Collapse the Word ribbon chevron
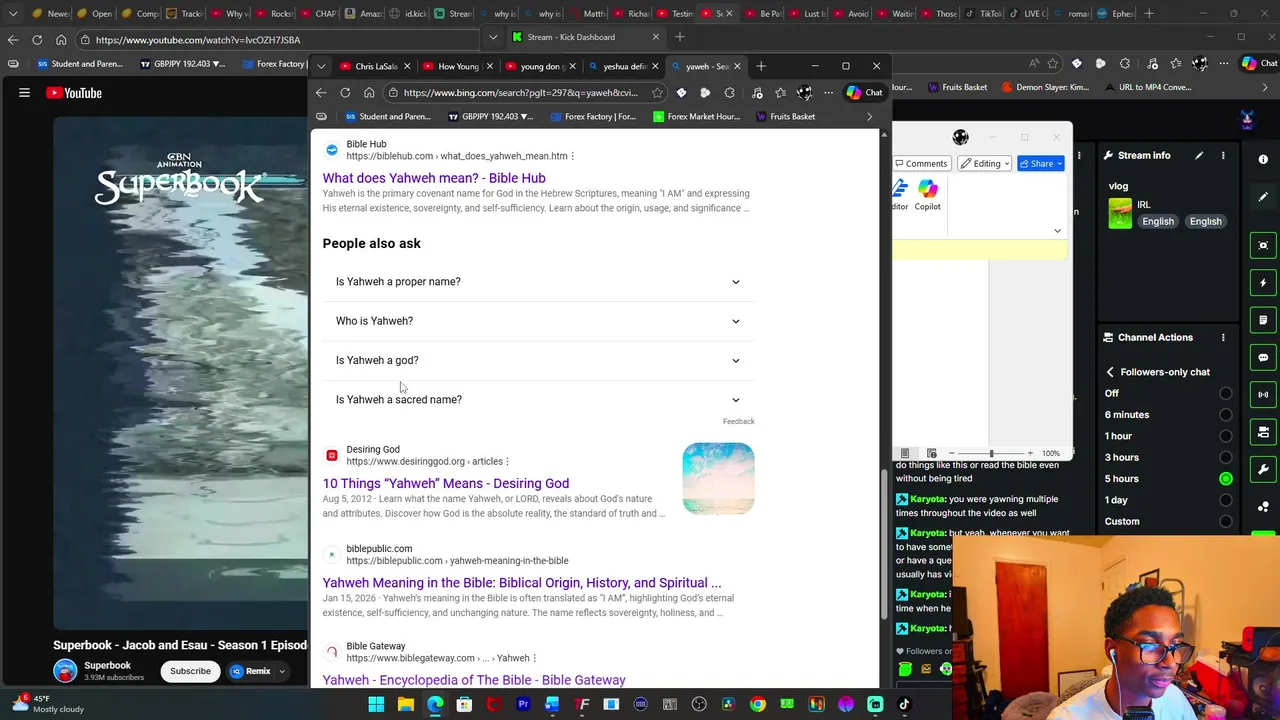Viewport: 1280px width, 720px height. click(1057, 231)
